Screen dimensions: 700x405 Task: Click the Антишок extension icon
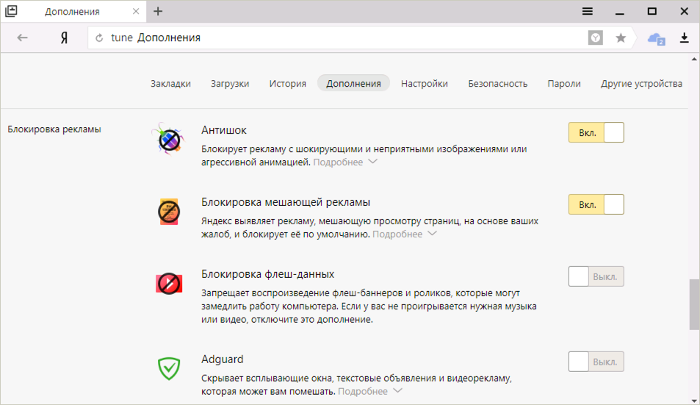pos(168,139)
